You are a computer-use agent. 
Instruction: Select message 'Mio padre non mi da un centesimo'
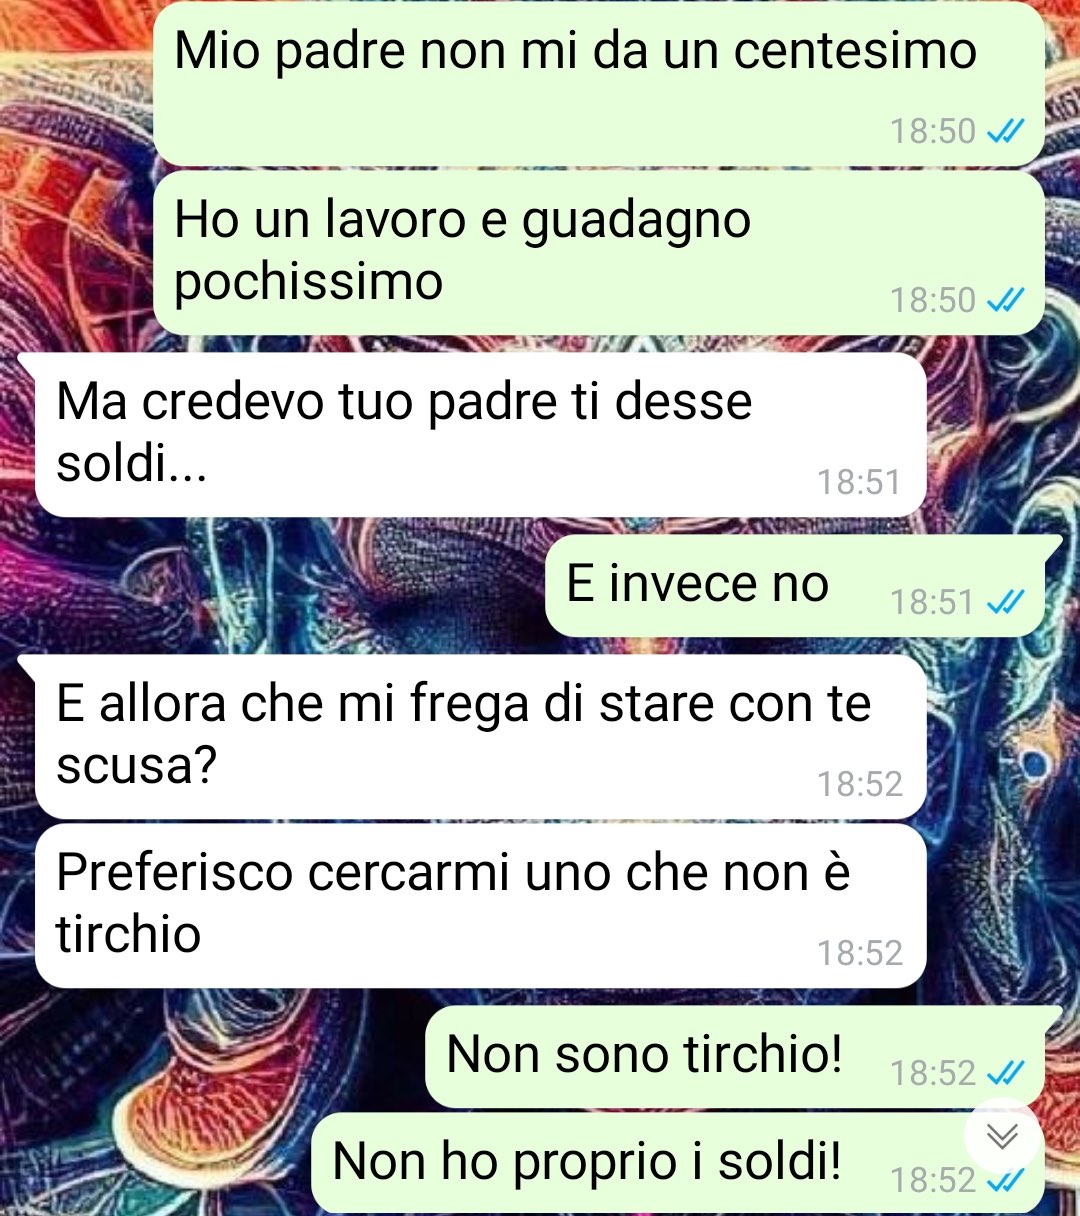(x=599, y=84)
